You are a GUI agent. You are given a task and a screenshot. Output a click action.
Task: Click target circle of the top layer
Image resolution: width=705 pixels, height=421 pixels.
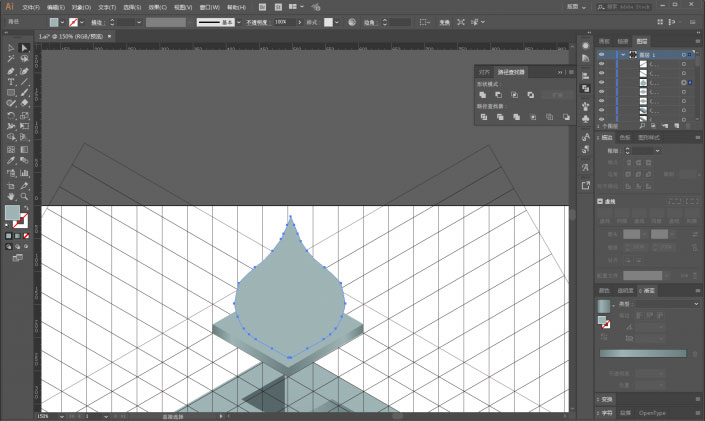683,55
